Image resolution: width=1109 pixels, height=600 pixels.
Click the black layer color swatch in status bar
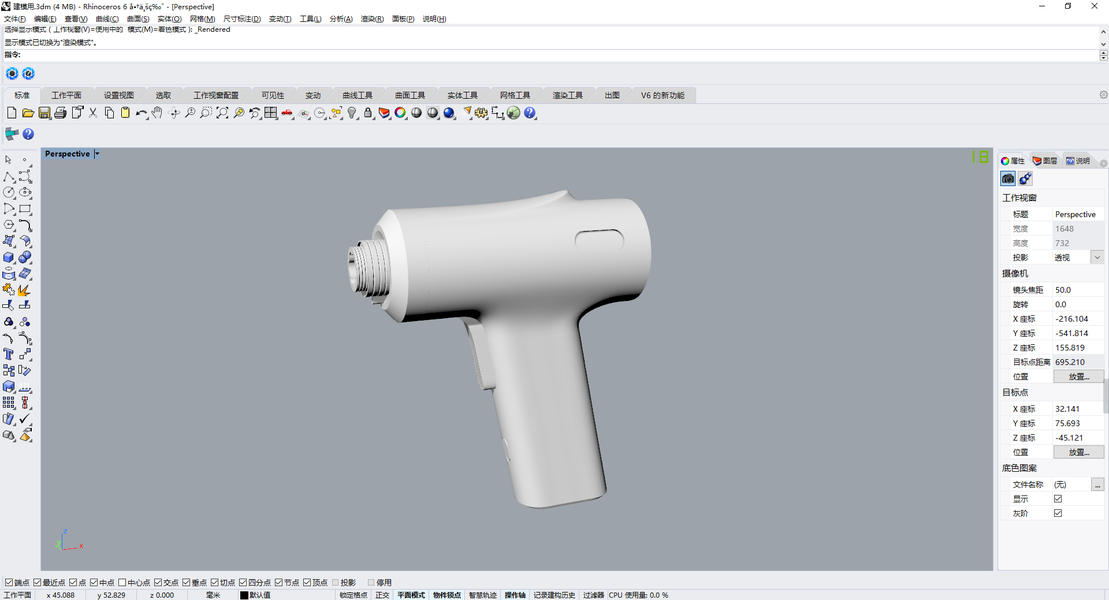[244, 595]
